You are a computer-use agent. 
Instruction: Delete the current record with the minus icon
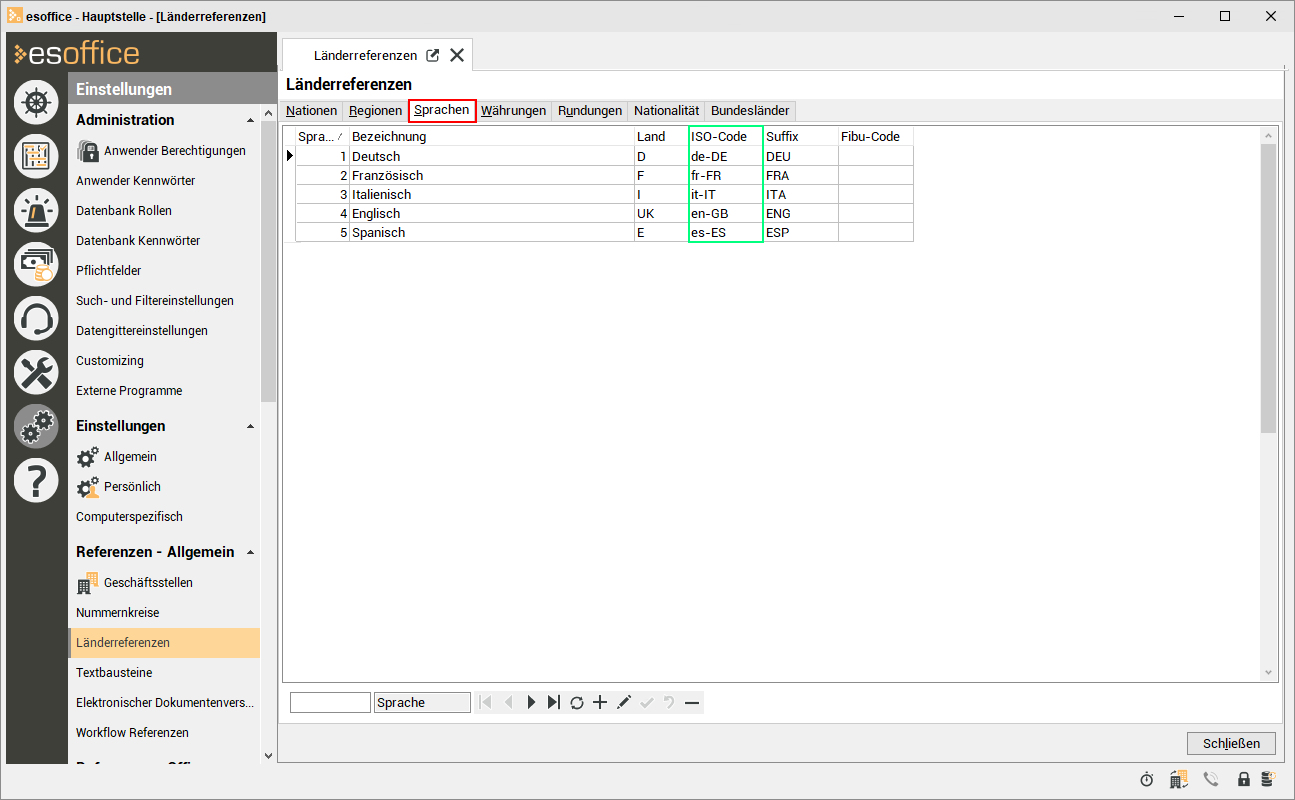coord(692,703)
